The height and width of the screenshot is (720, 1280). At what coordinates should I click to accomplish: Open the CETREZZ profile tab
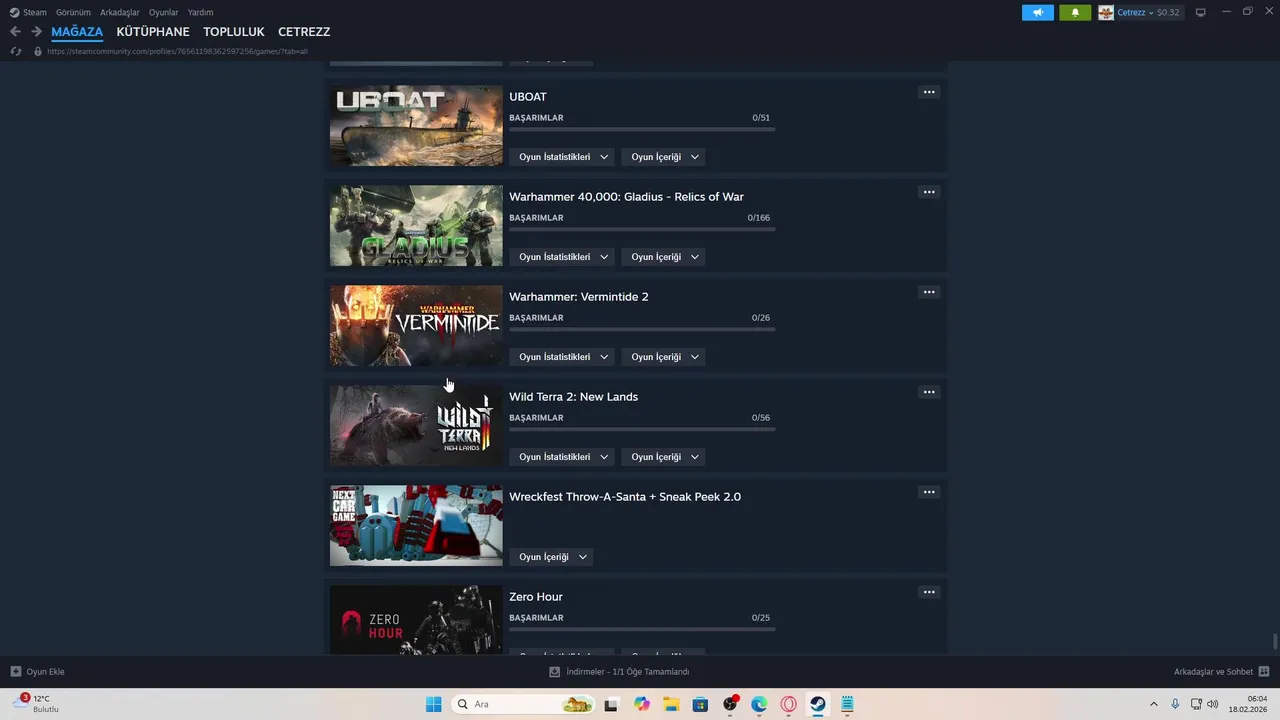304,32
